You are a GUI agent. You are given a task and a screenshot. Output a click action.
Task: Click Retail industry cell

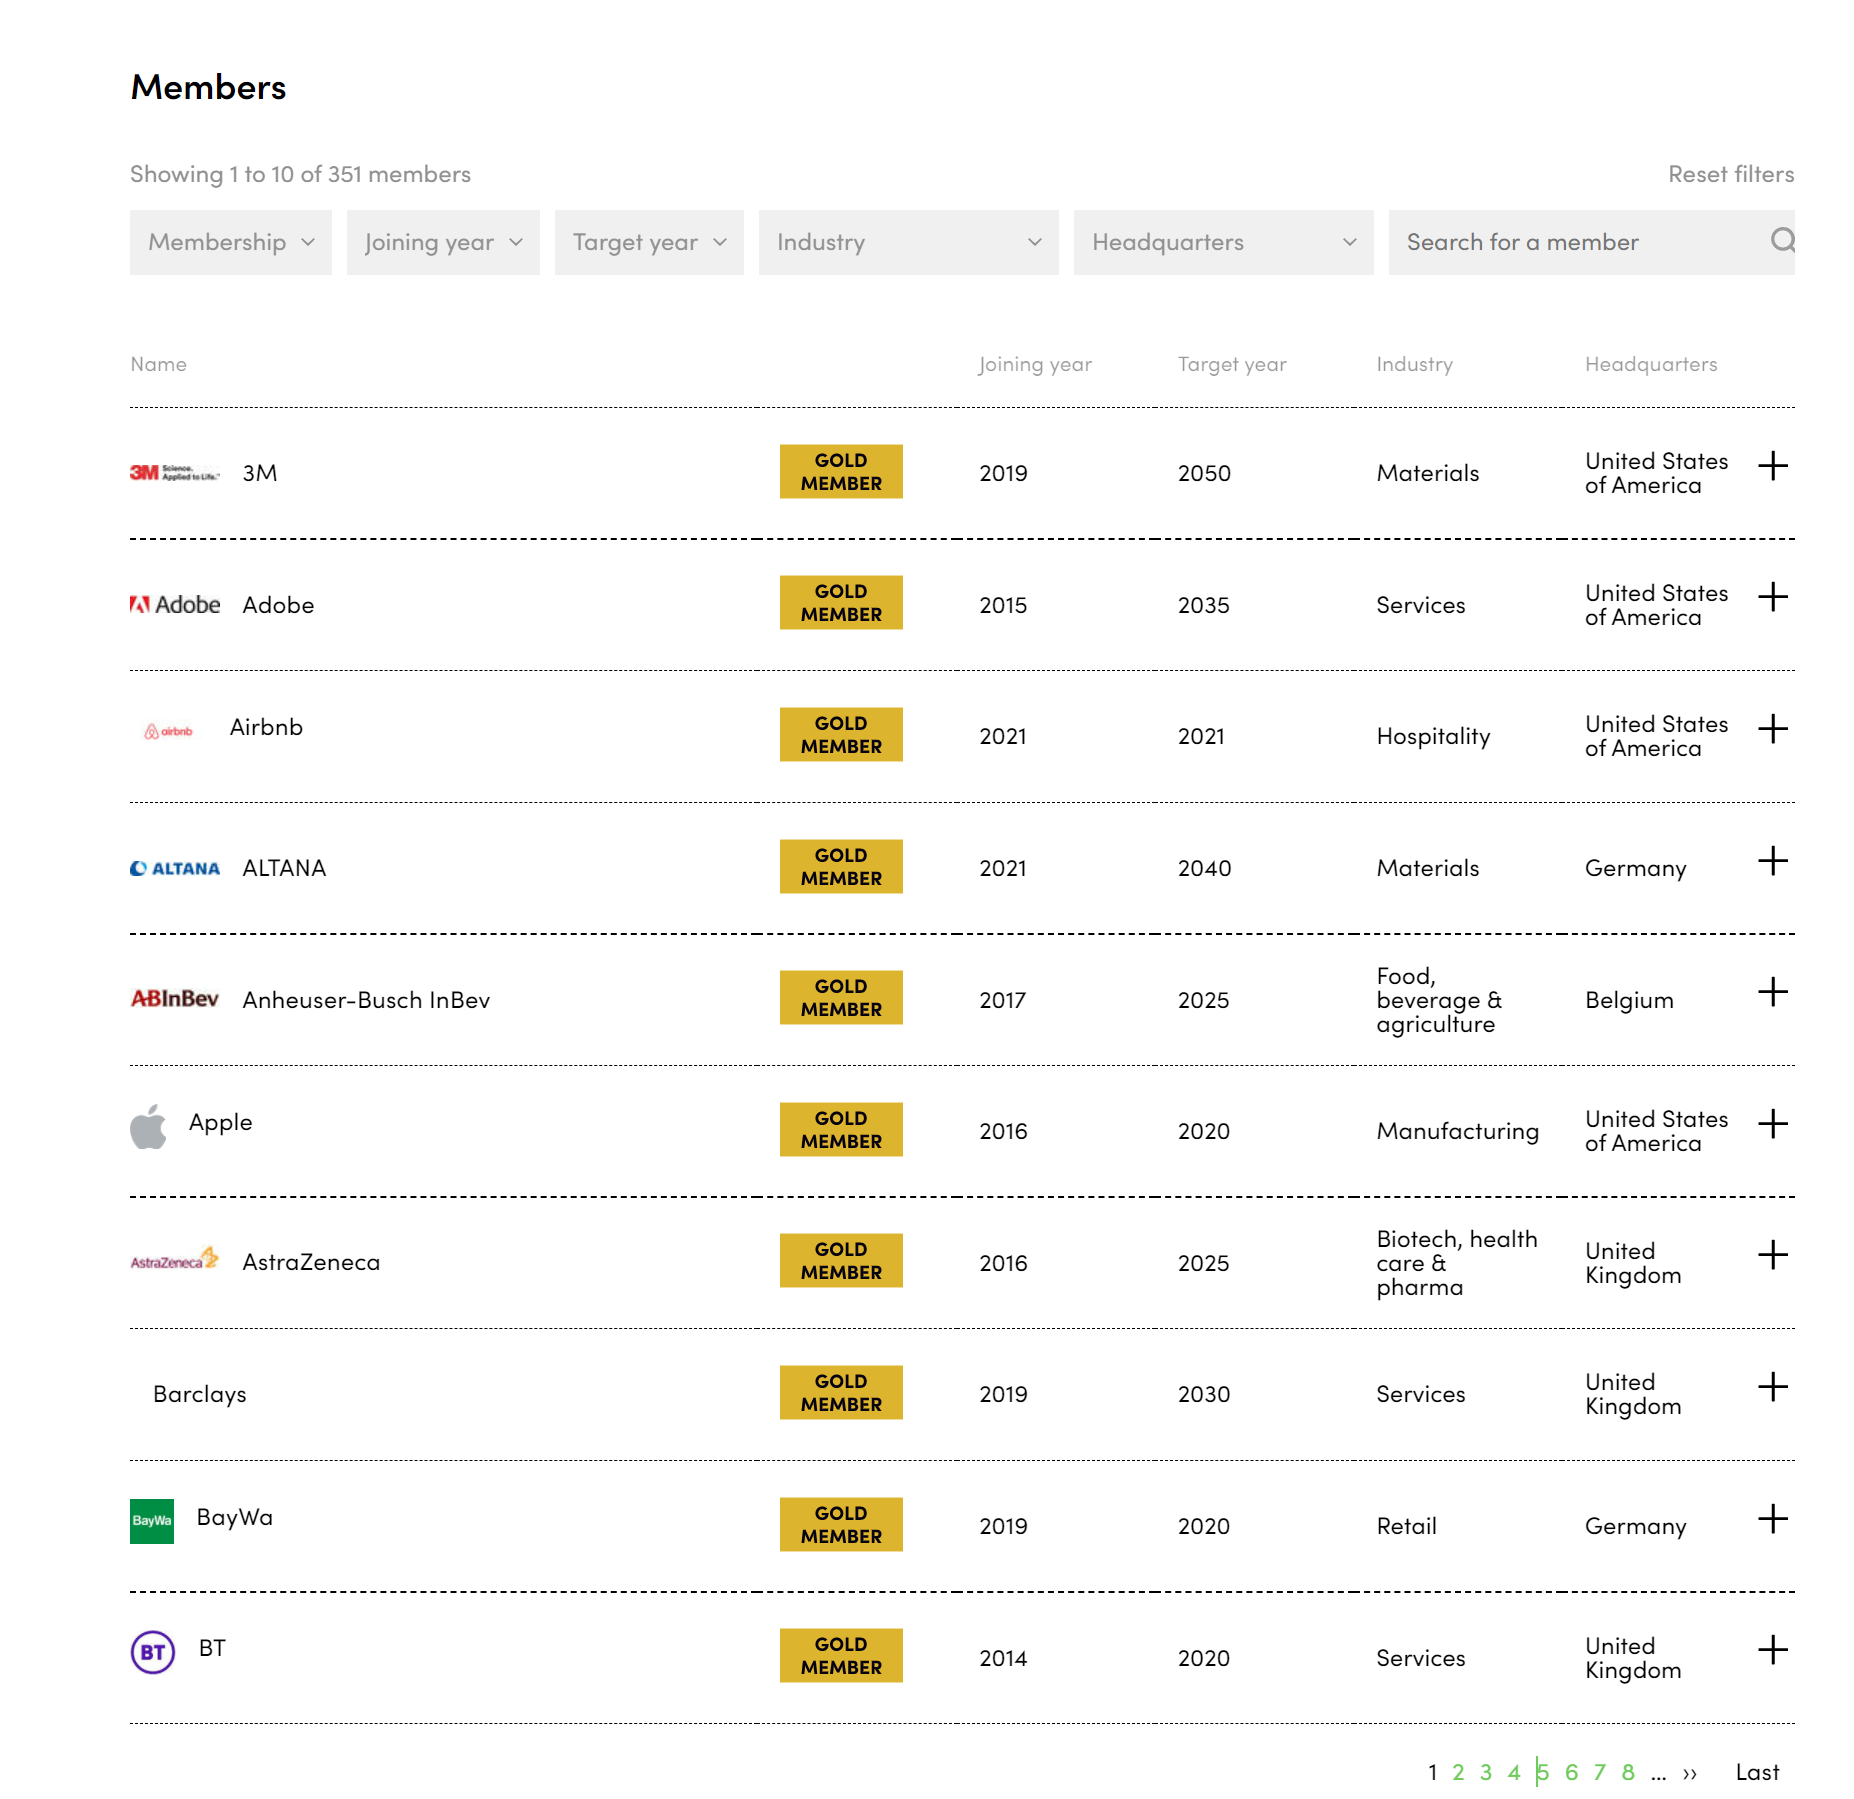1406,1526
